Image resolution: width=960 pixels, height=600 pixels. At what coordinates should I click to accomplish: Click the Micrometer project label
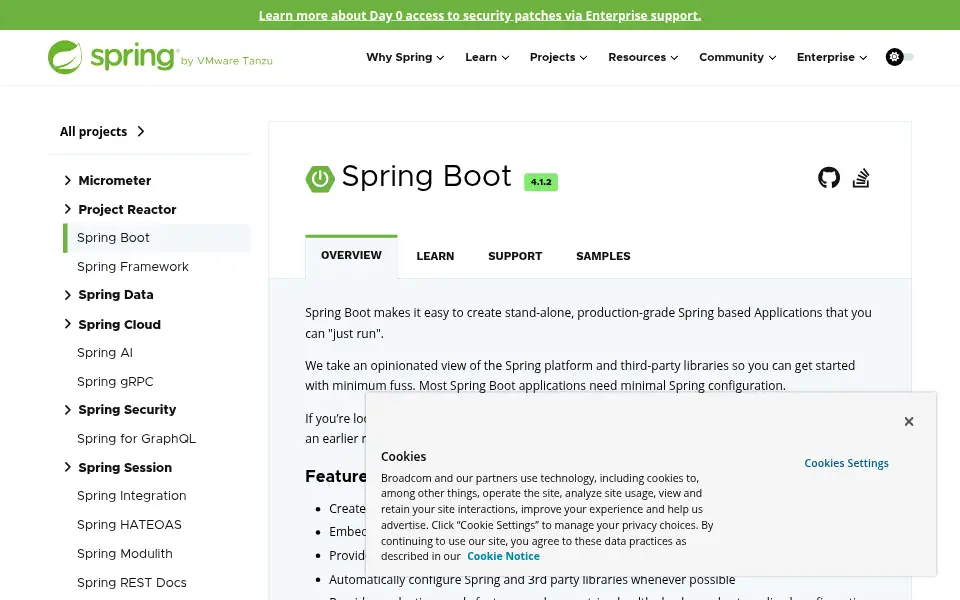point(114,181)
